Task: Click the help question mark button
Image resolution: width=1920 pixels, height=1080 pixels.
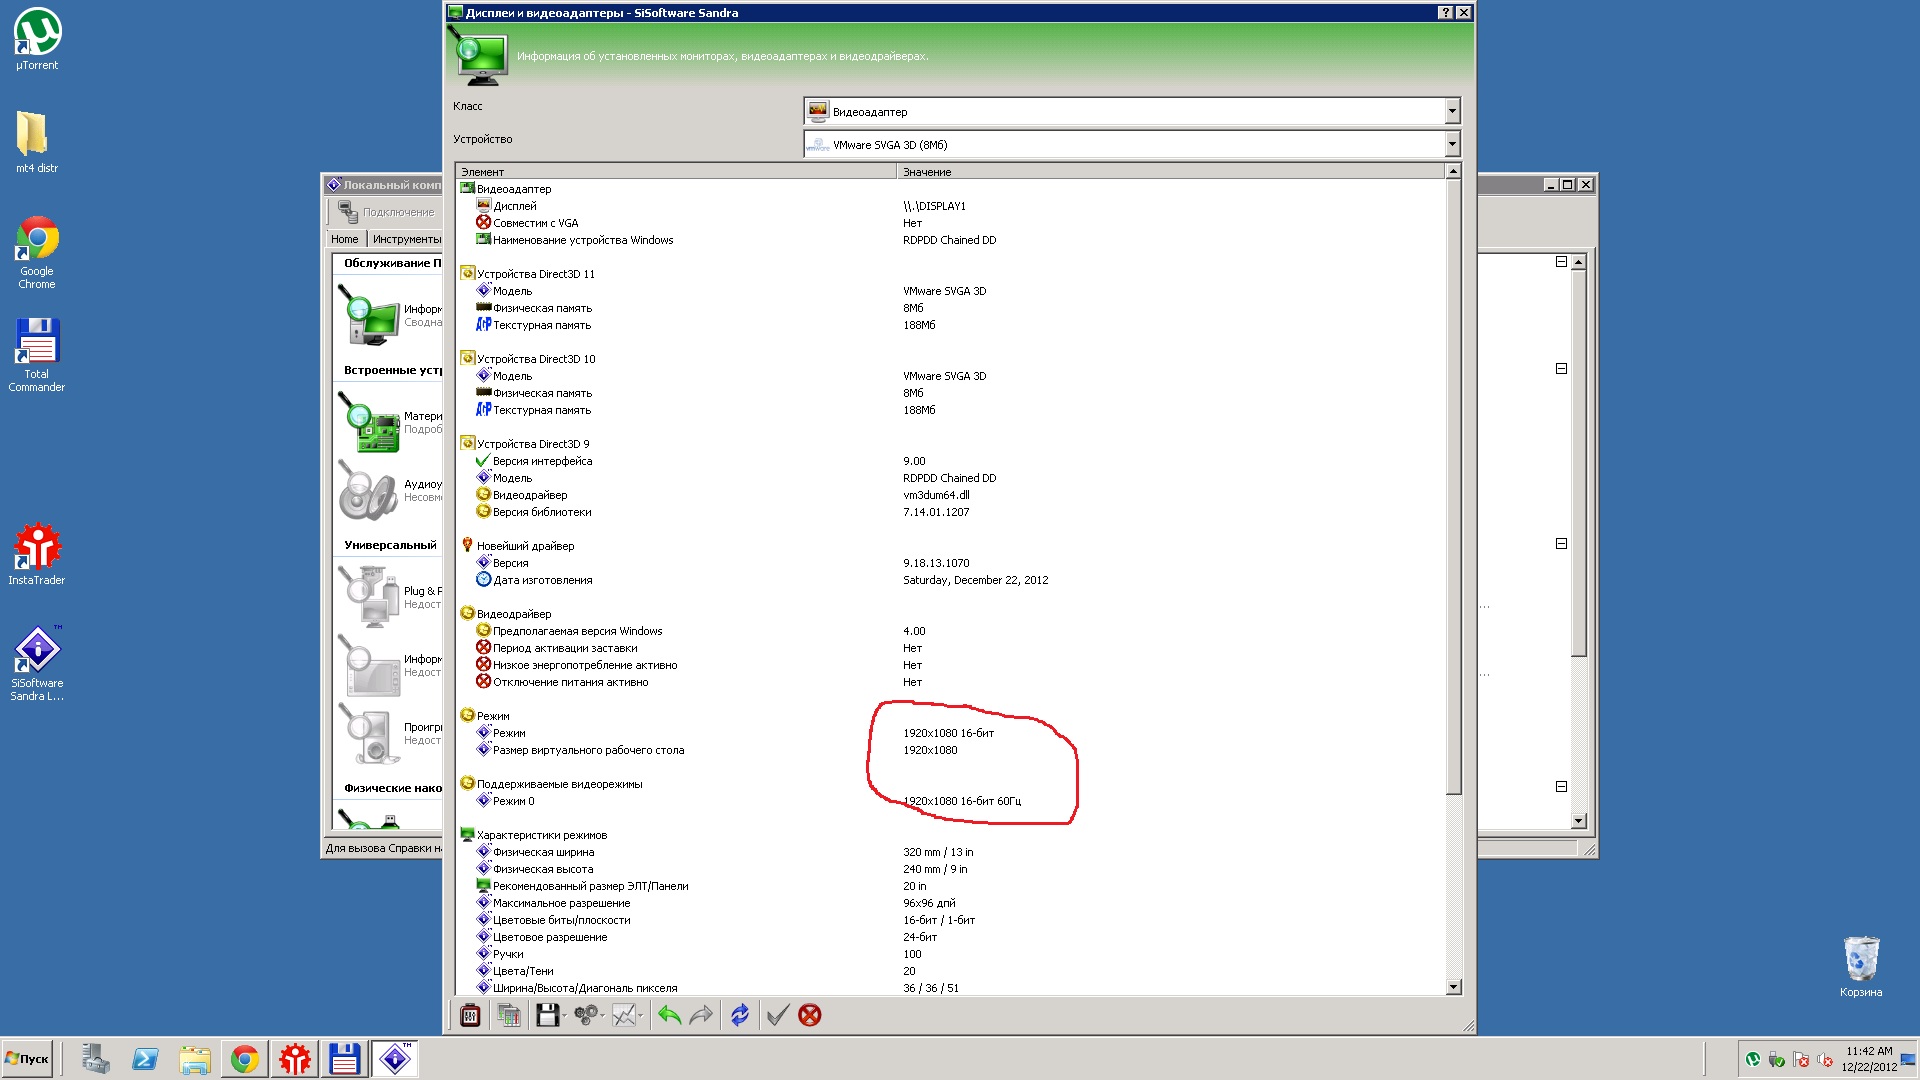Action: point(1445,13)
